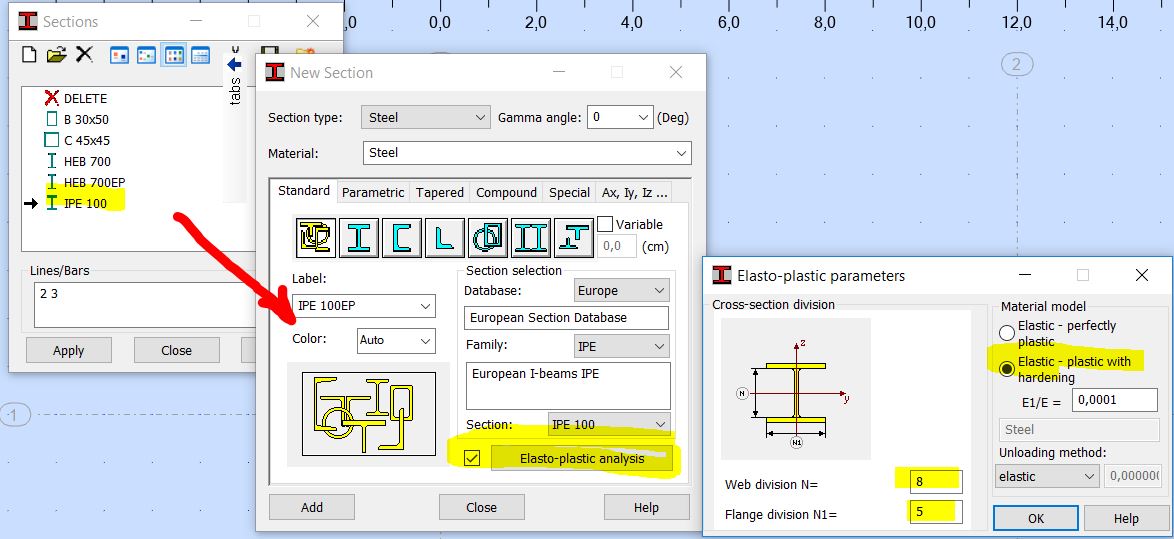Click the Add button in New Section
The width and height of the screenshot is (1174, 539).
coord(312,507)
